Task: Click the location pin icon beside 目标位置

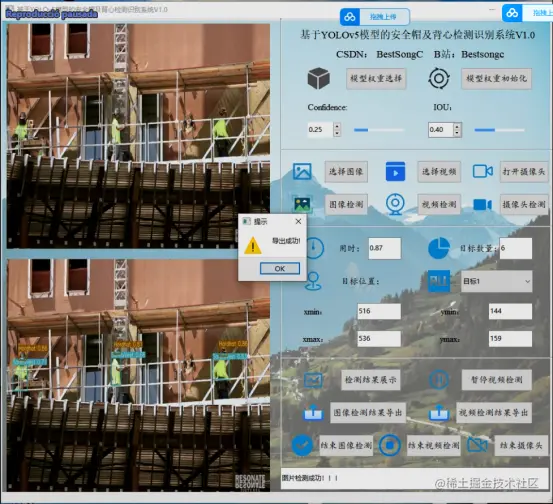Action: click(313, 281)
